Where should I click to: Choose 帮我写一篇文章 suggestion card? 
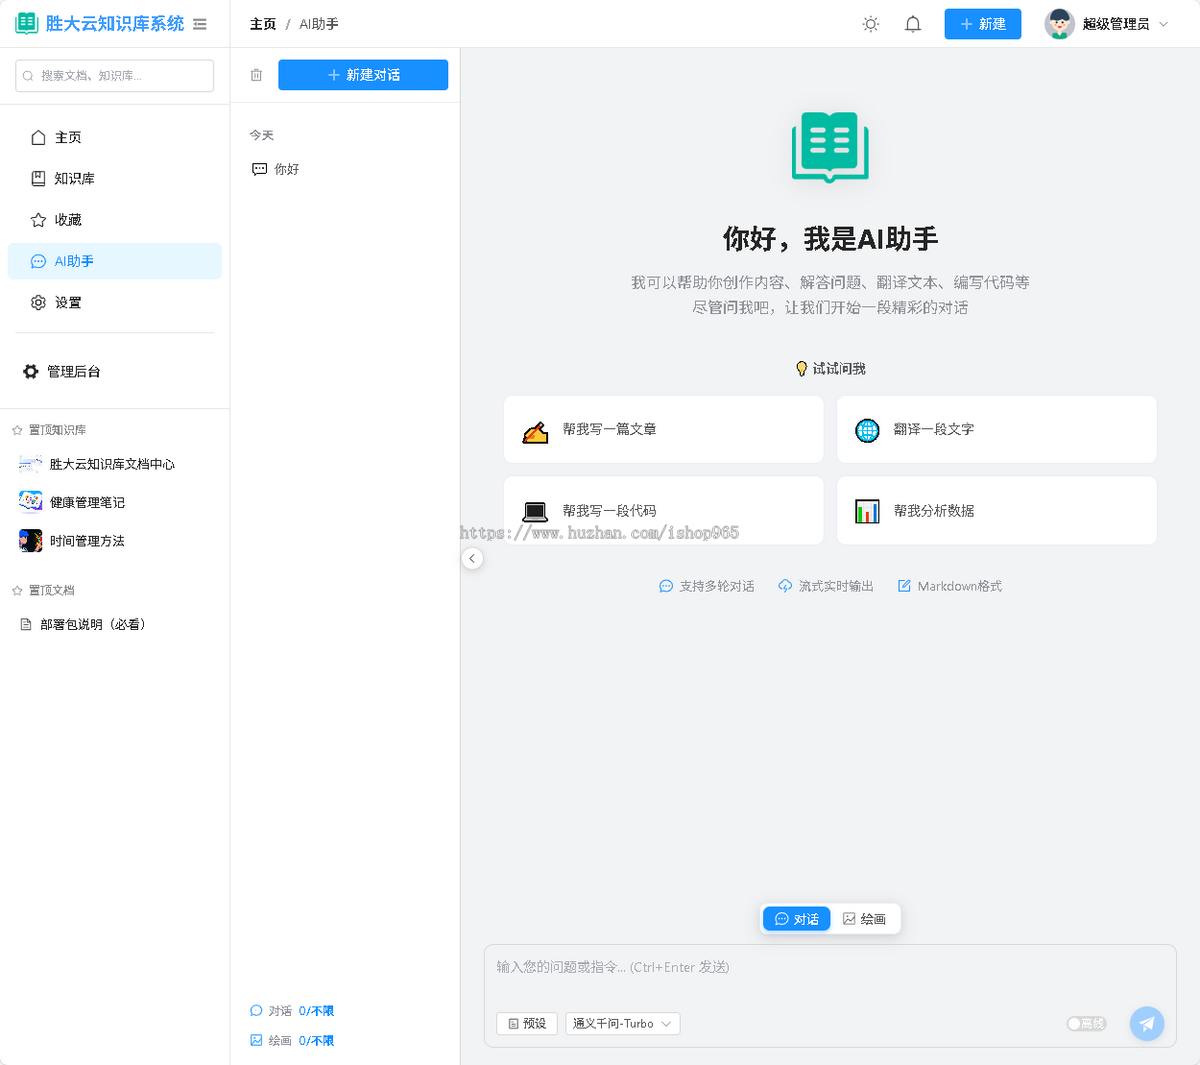pyautogui.click(x=664, y=429)
